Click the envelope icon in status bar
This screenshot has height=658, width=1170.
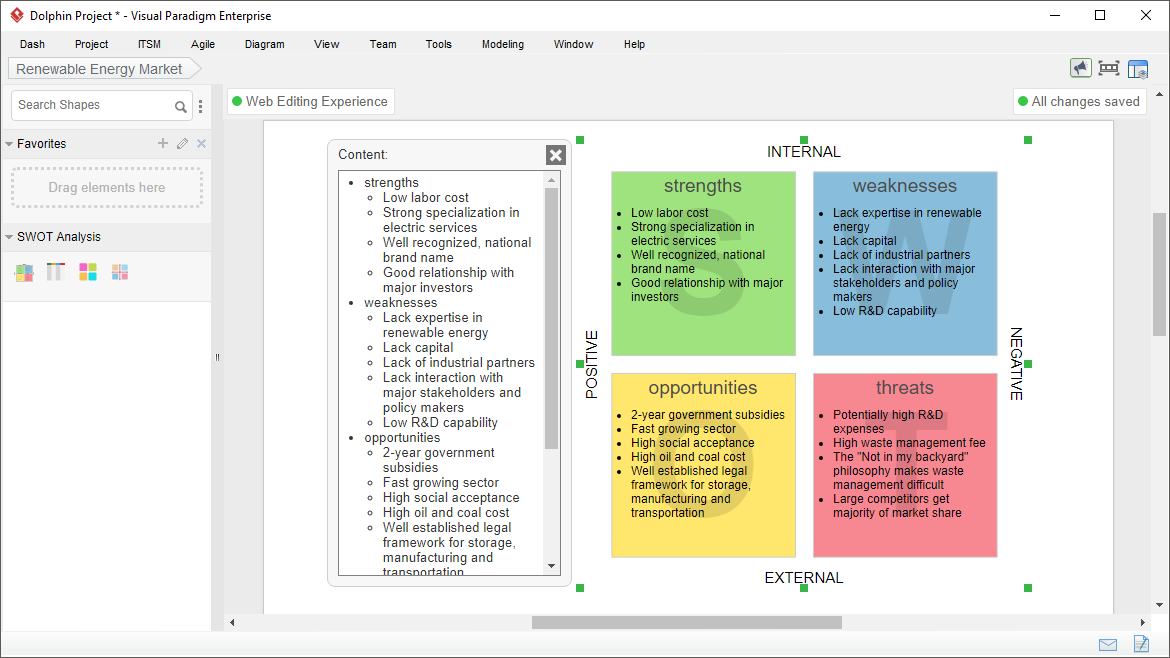click(x=1108, y=645)
